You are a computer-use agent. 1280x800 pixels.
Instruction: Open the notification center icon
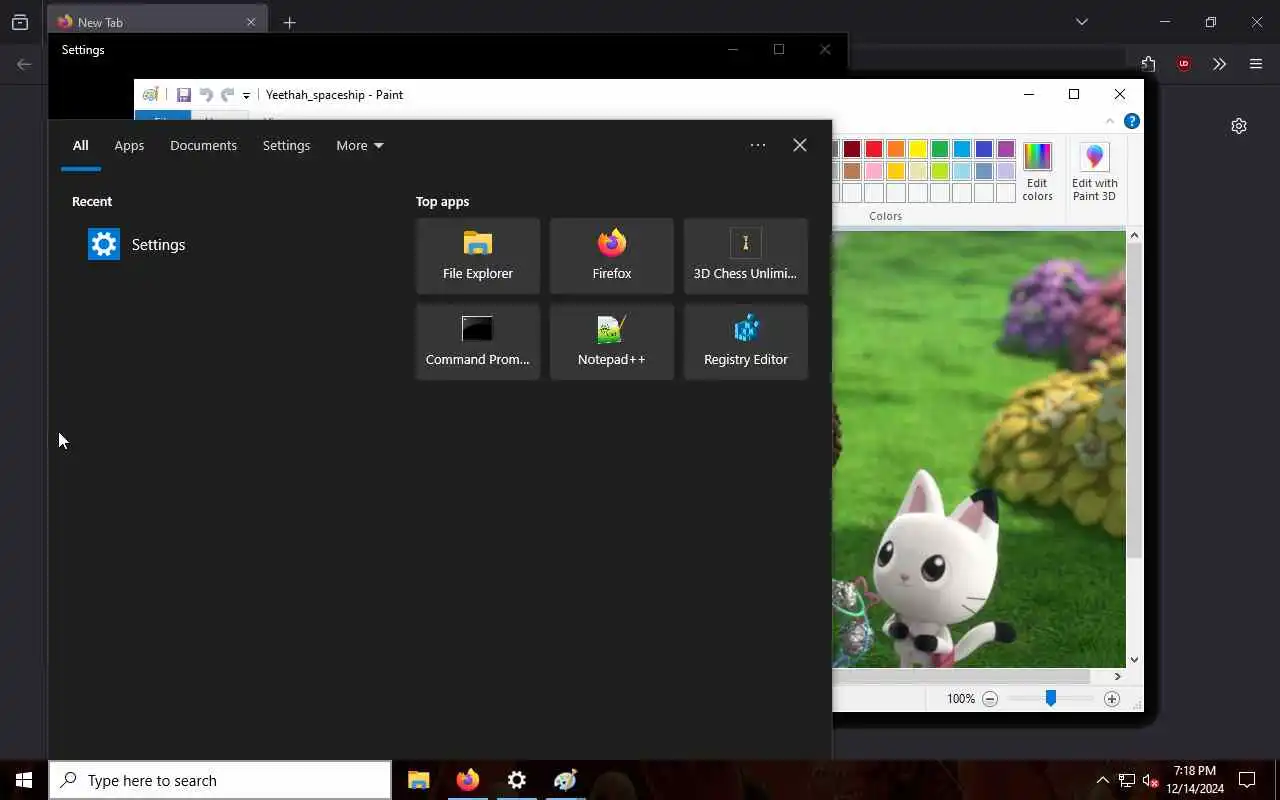[1247, 780]
